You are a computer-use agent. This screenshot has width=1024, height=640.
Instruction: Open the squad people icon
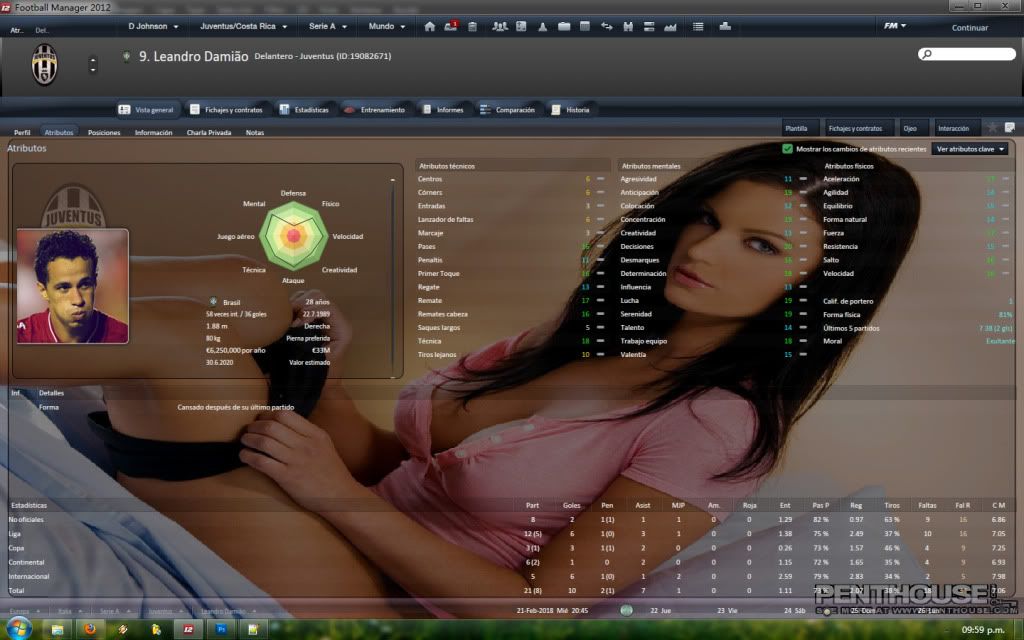point(500,27)
